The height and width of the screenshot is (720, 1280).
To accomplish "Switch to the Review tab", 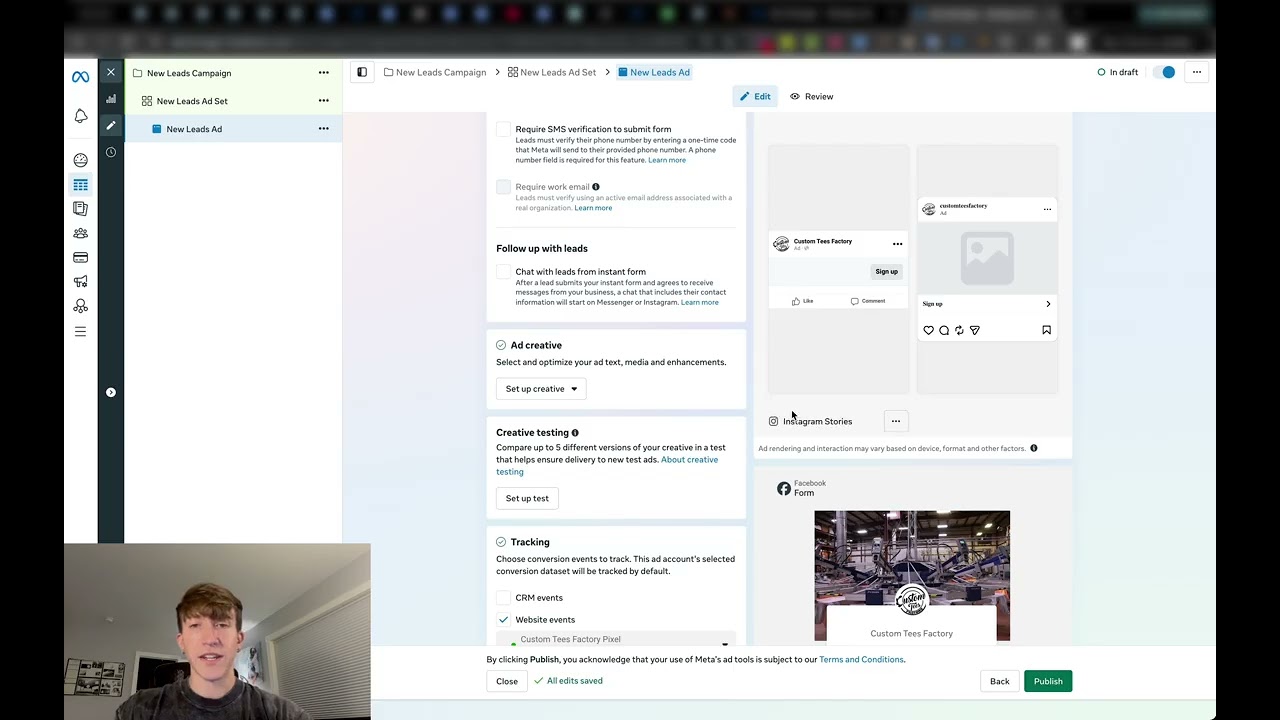I will point(811,97).
